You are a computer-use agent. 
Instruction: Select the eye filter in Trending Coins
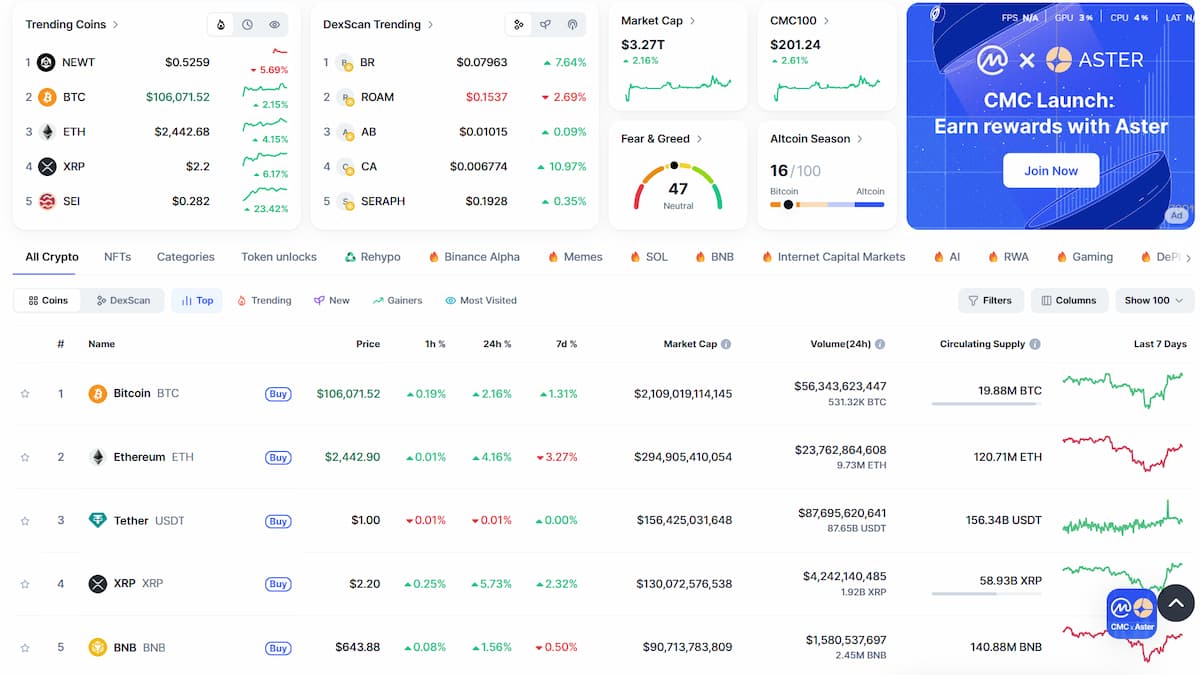pyautogui.click(x=274, y=24)
